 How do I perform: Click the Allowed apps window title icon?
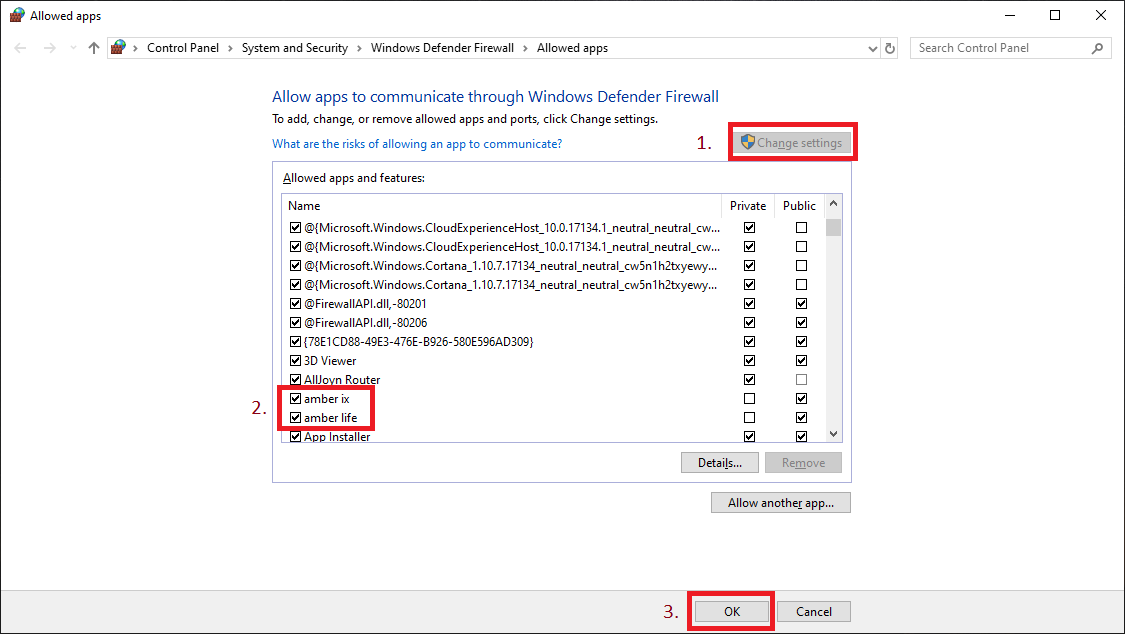tap(17, 15)
